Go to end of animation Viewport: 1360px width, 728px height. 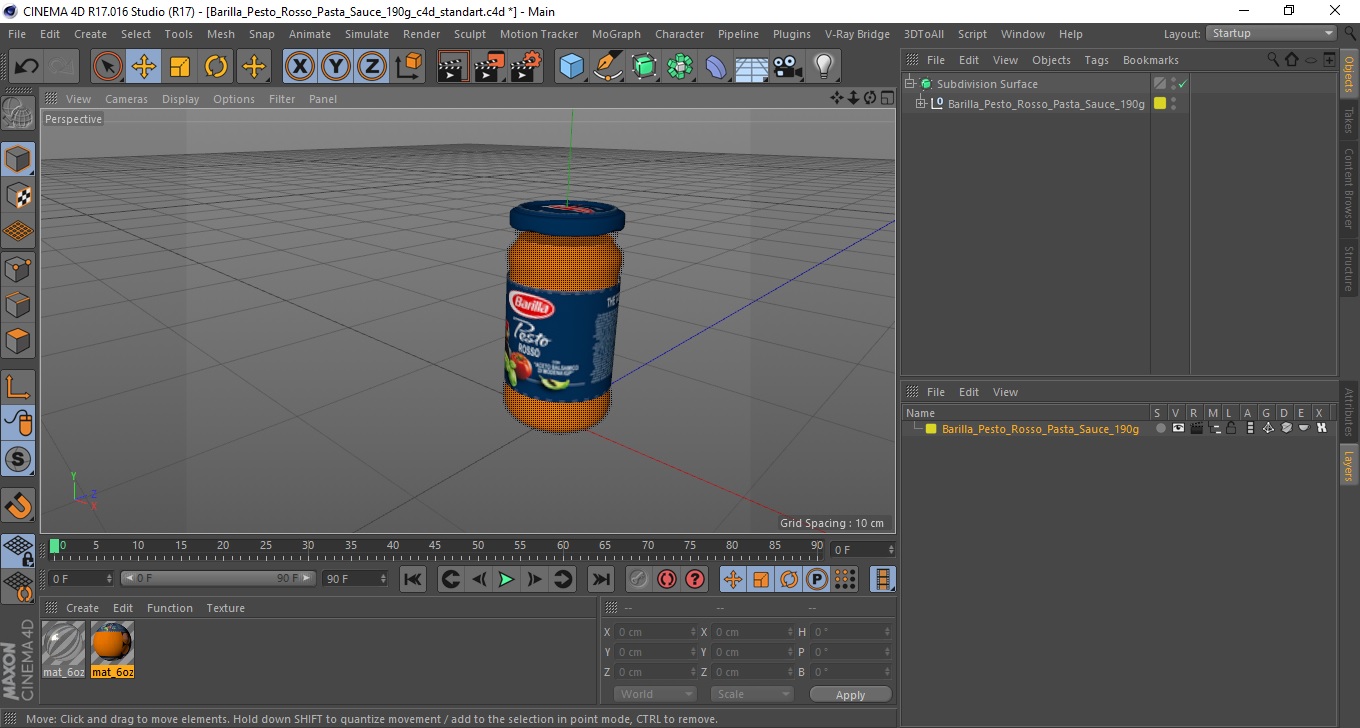point(600,579)
